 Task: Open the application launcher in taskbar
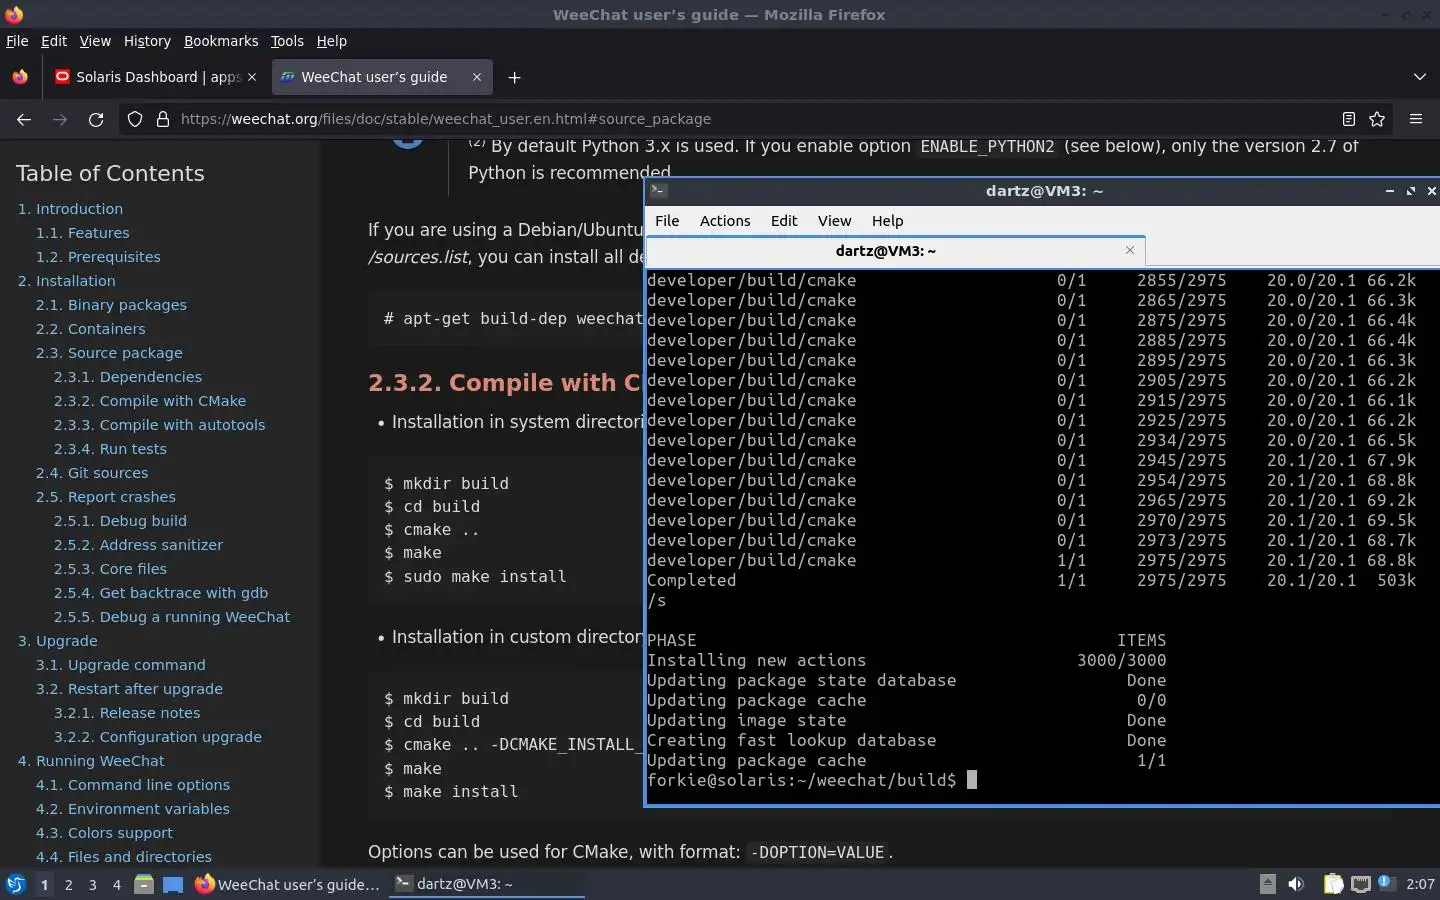(x=15, y=884)
